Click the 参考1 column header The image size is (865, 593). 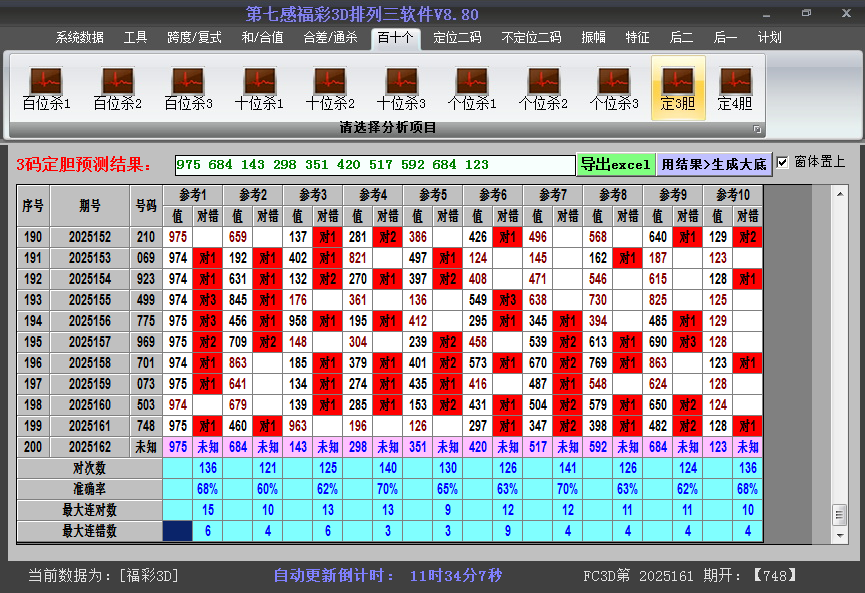point(193,195)
